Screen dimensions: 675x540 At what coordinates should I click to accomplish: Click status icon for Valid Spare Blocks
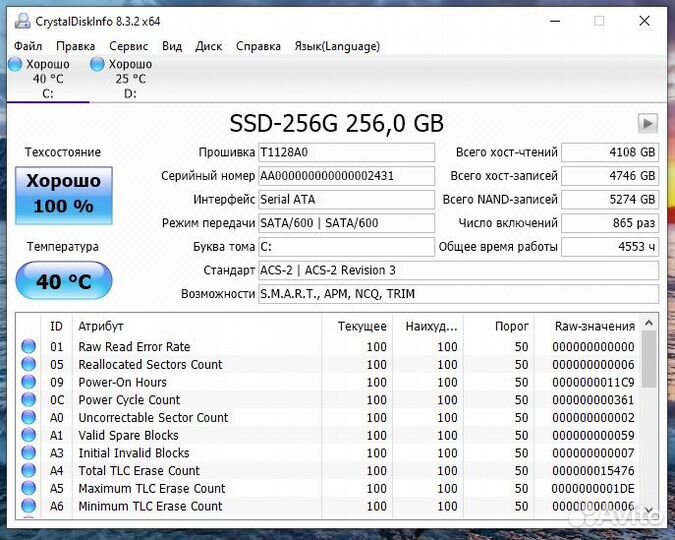[28, 435]
